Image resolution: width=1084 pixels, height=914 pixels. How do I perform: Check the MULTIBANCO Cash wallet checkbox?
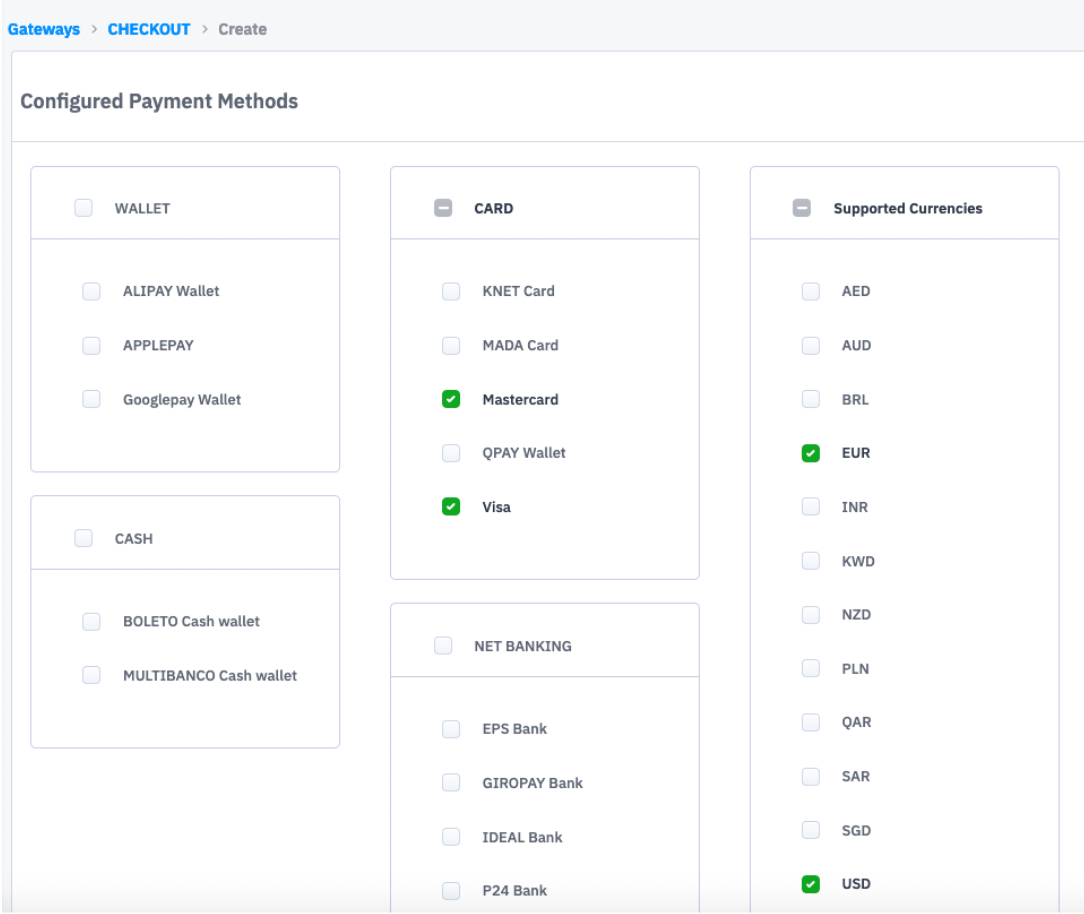[x=91, y=675]
